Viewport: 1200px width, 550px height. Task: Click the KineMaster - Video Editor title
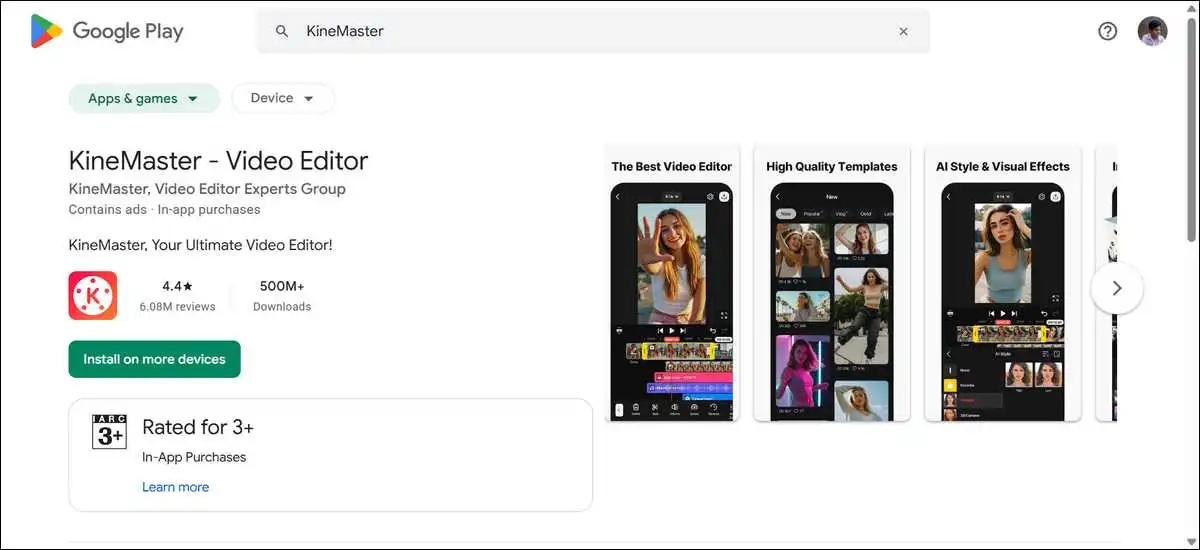218,160
